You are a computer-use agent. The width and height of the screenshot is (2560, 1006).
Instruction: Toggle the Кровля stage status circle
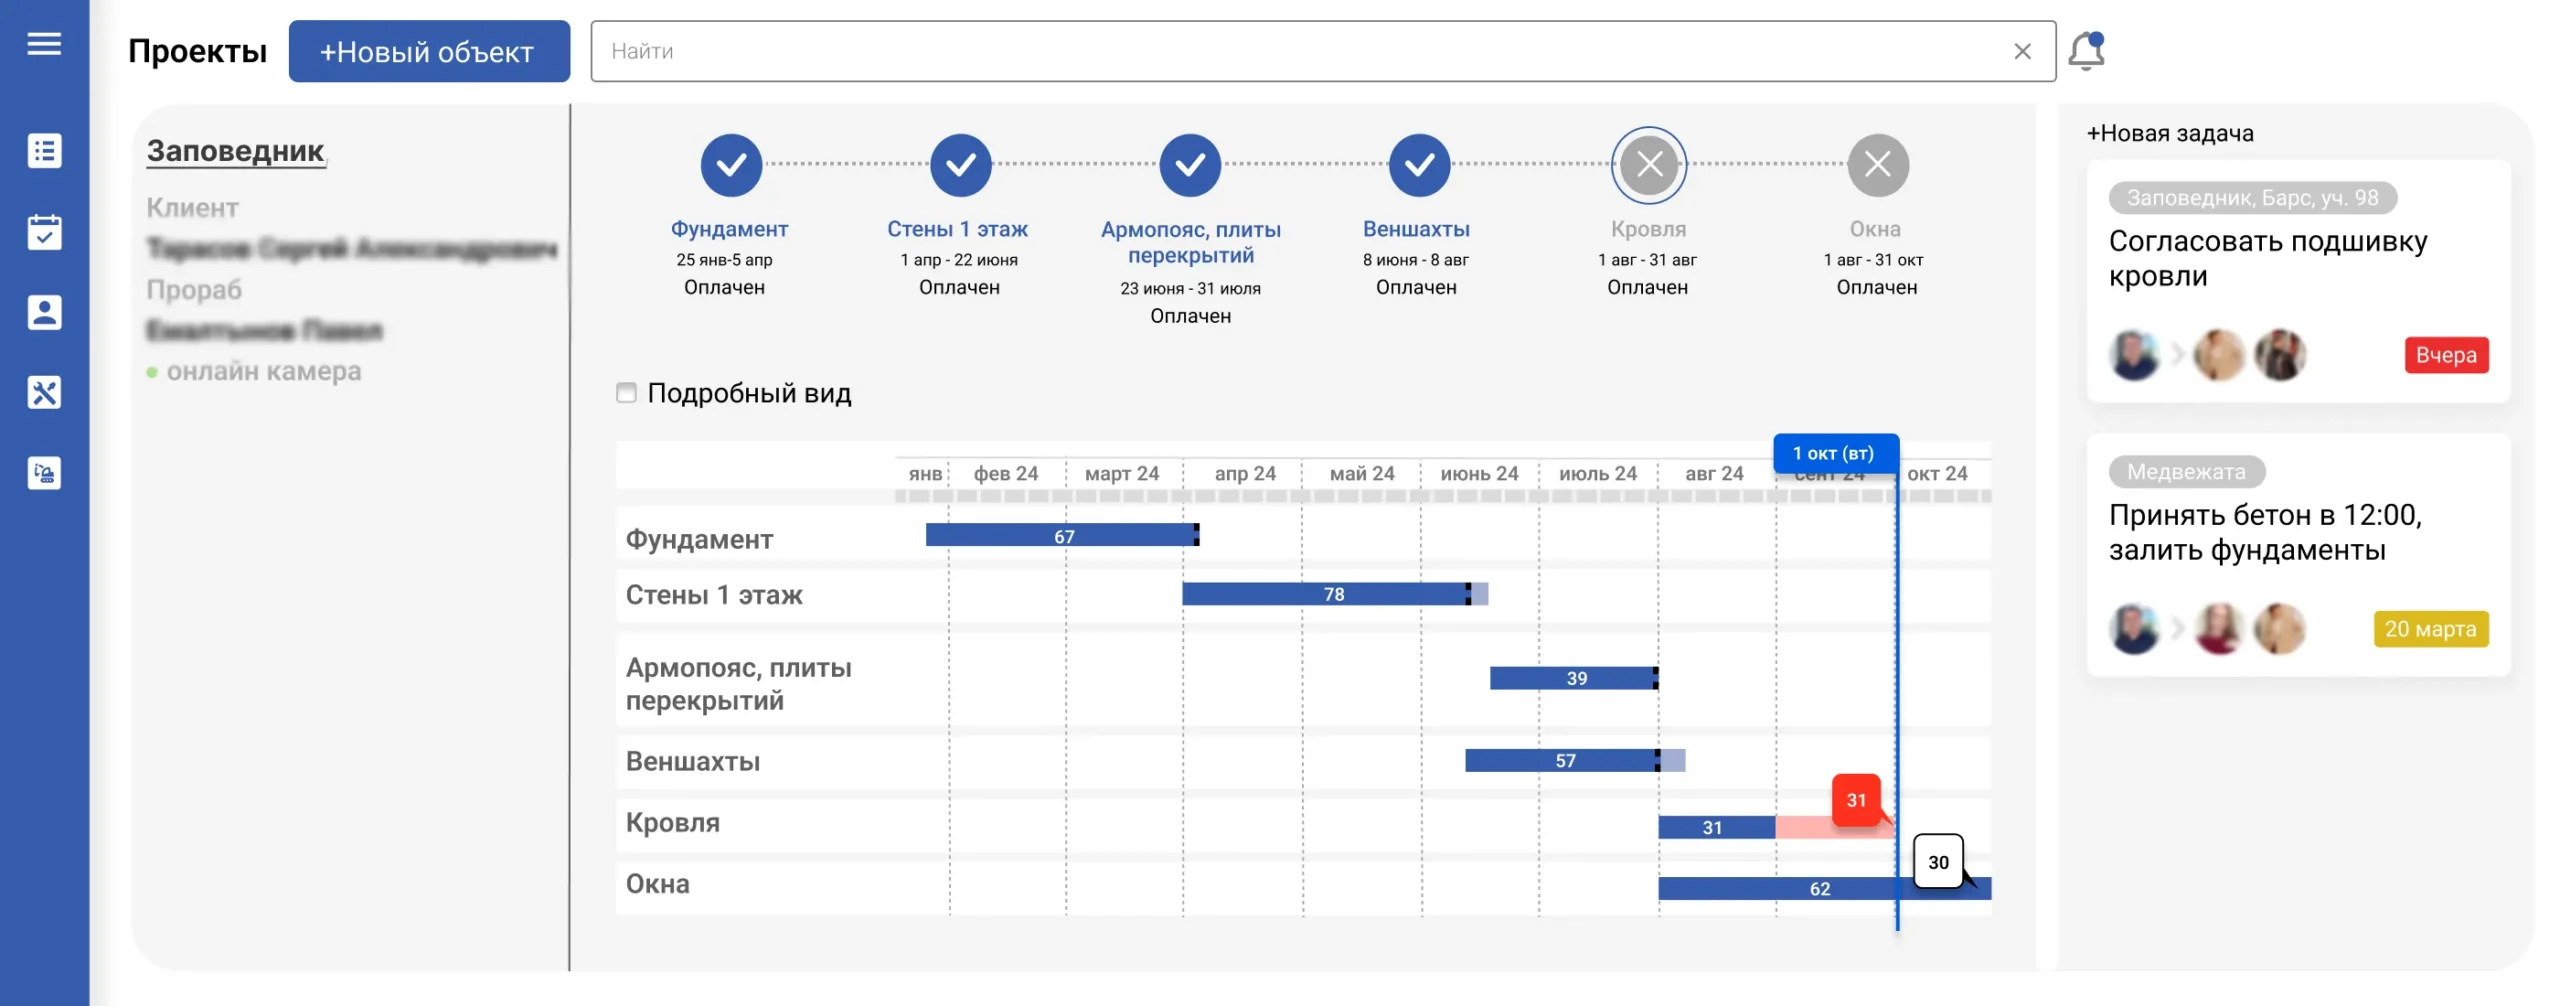point(1648,165)
